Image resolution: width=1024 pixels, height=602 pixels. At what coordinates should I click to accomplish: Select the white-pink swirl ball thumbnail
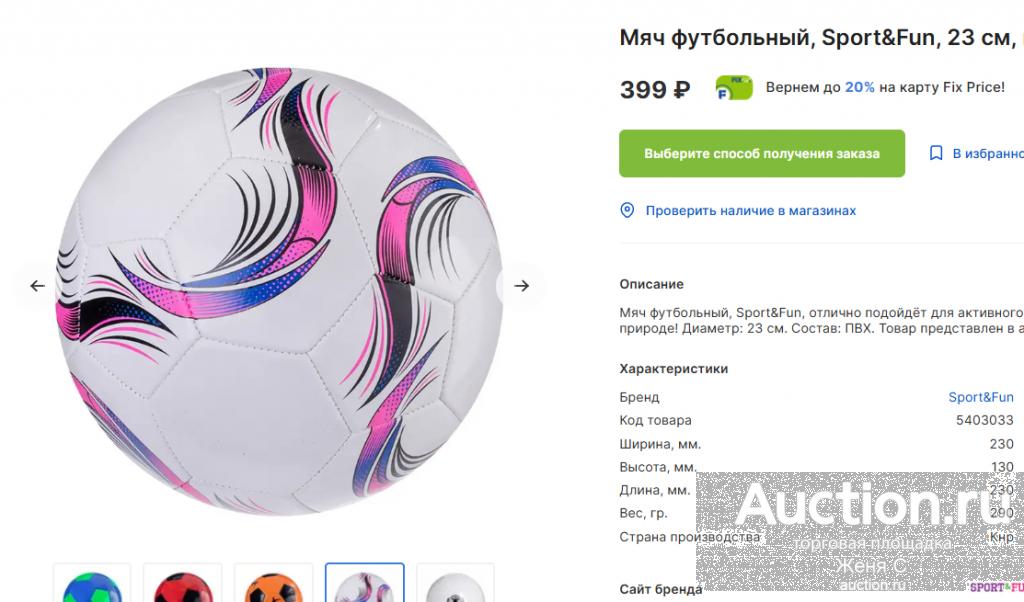click(364, 585)
